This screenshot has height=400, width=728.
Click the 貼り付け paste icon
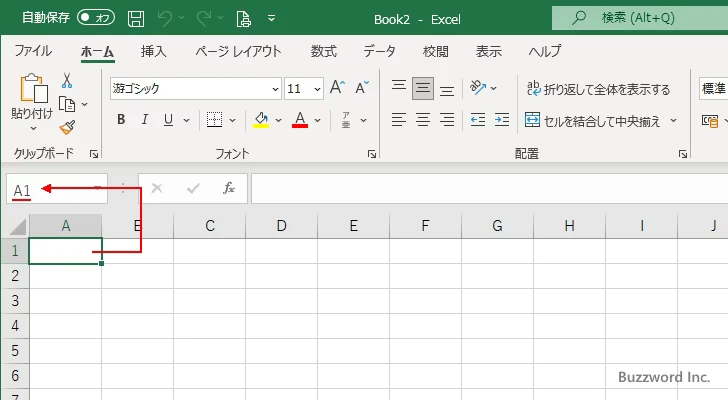[x=33, y=88]
